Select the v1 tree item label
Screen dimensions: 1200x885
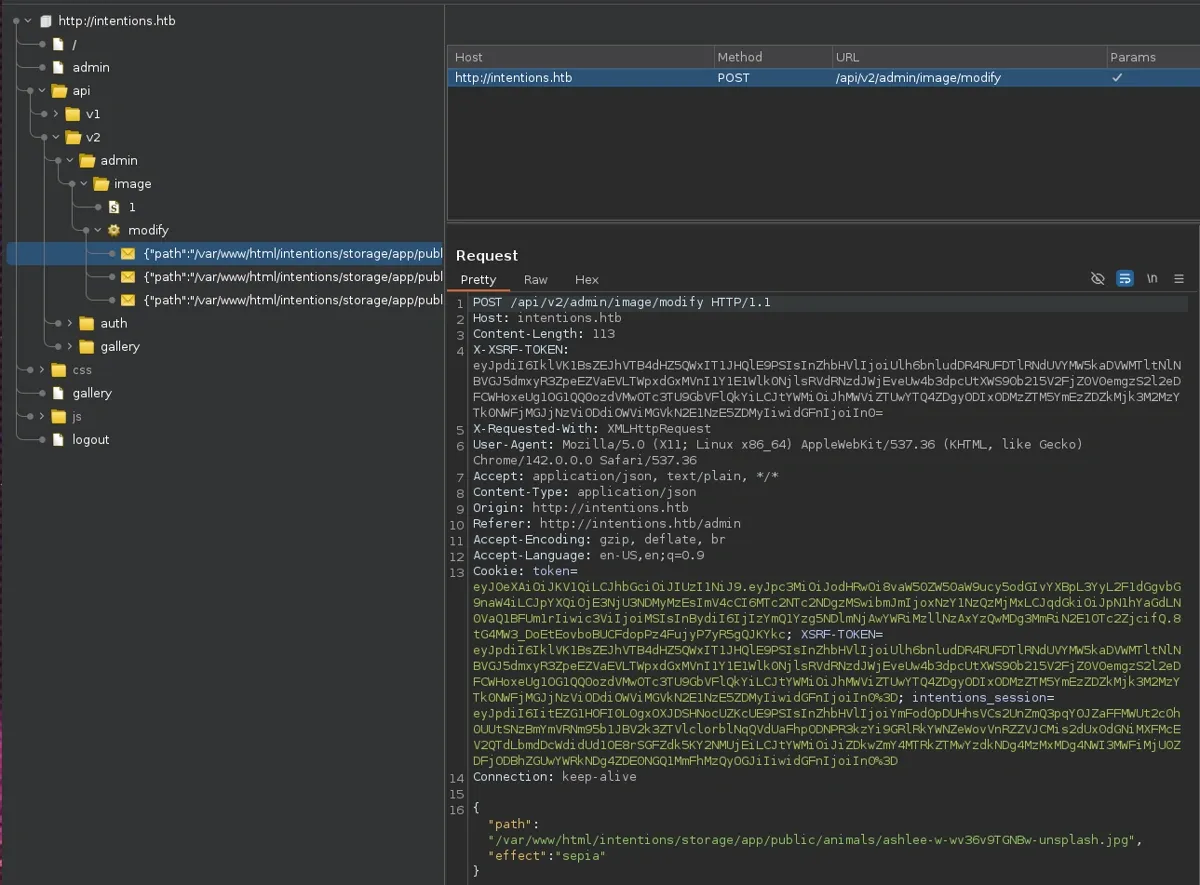tap(93, 114)
